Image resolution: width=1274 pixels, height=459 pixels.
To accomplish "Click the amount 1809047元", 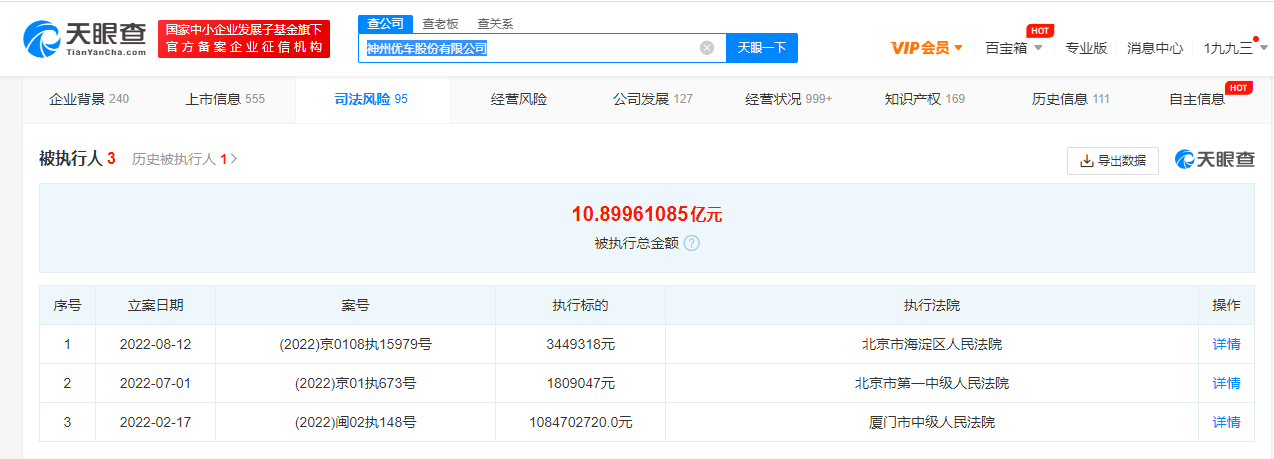I will pyautogui.click(x=580, y=383).
